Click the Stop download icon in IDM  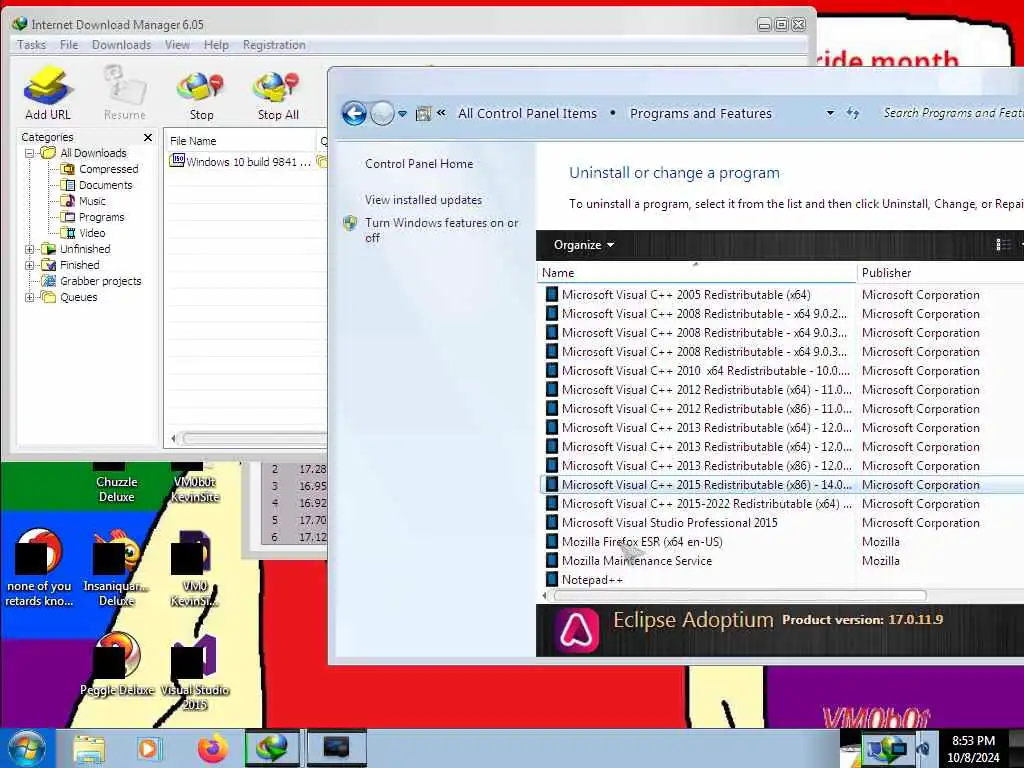point(200,88)
